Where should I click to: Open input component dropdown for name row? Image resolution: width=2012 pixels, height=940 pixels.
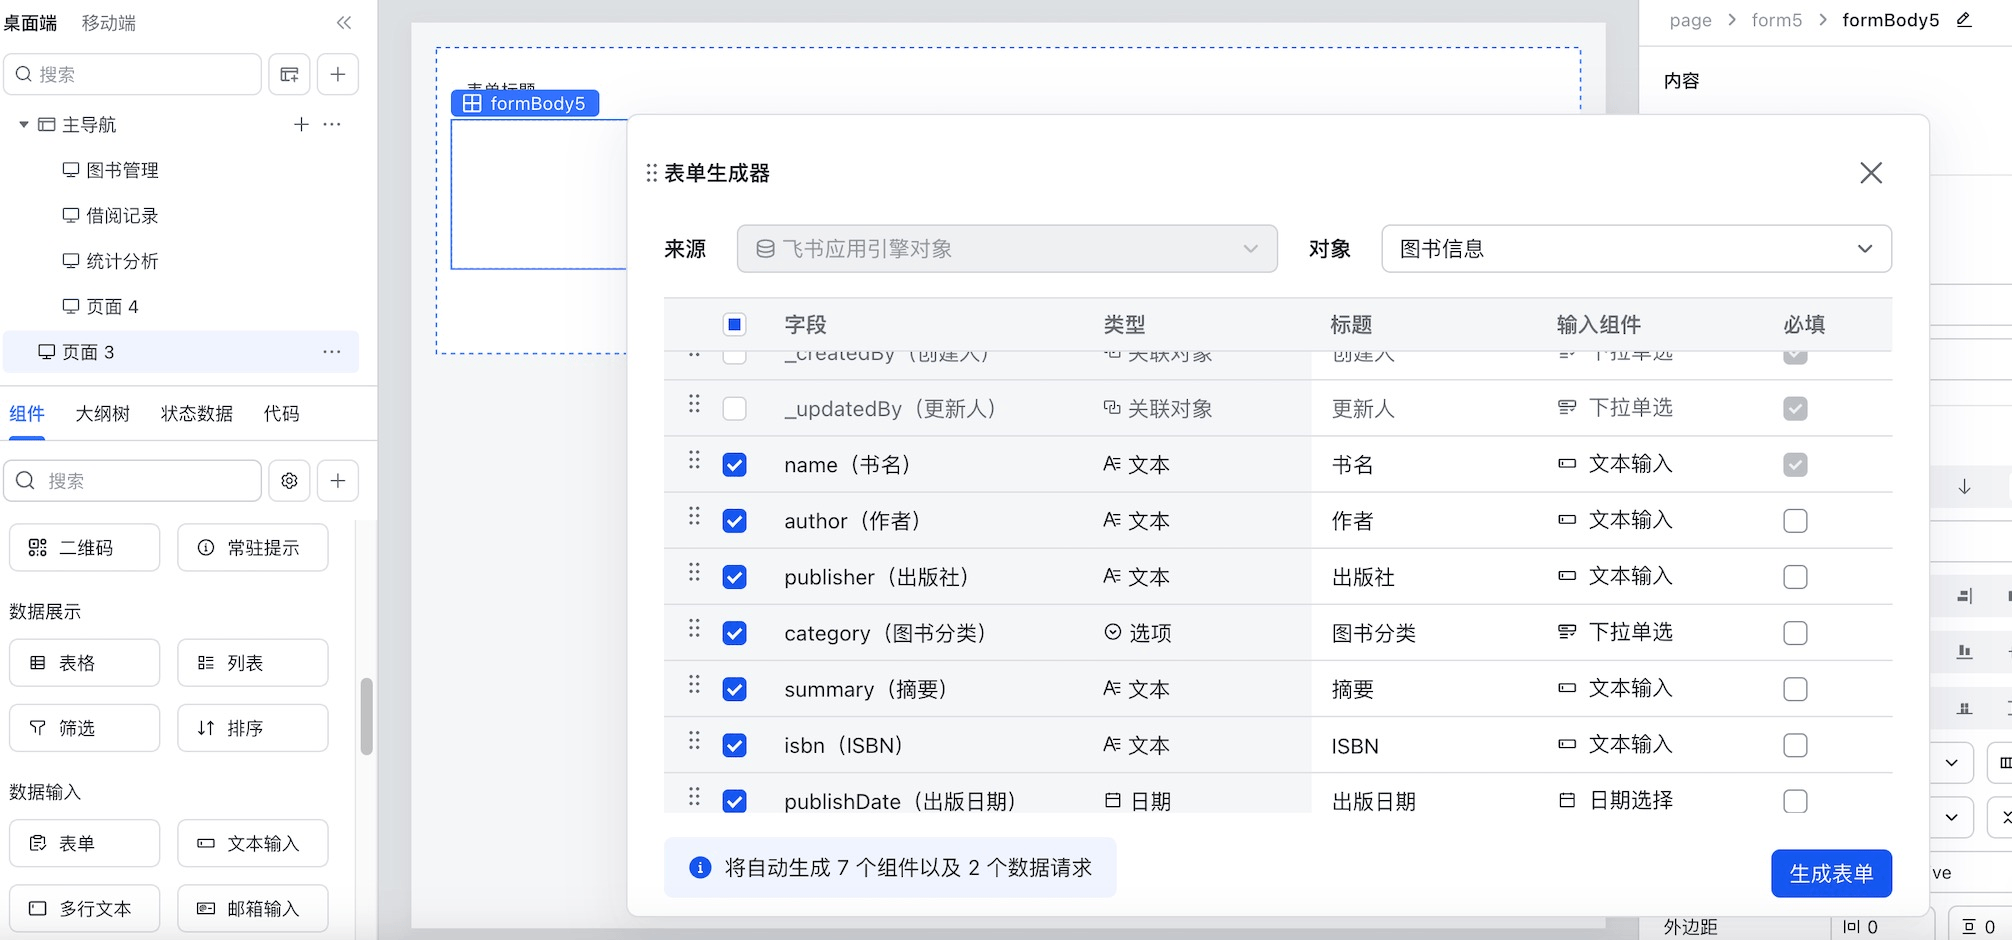pyautogui.click(x=1615, y=464)
